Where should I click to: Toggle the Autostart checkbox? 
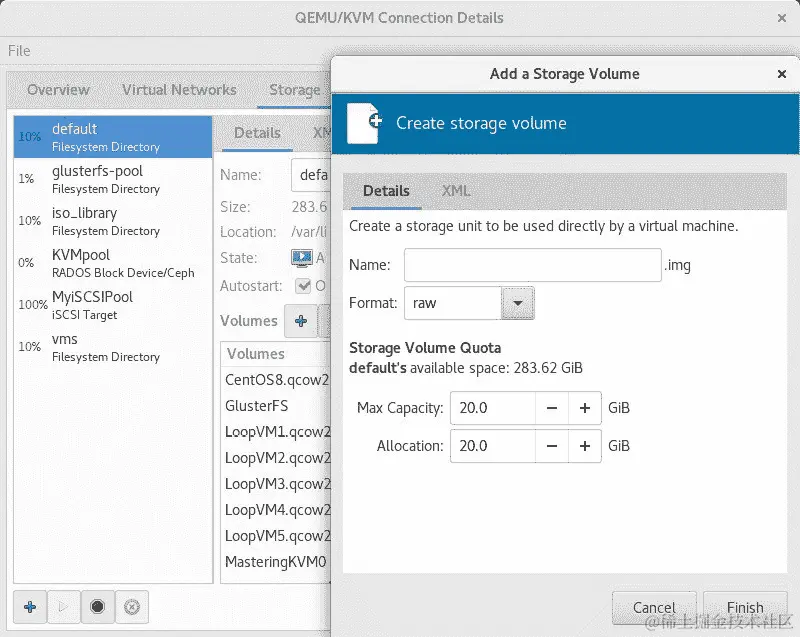click(x=303, y=286)
